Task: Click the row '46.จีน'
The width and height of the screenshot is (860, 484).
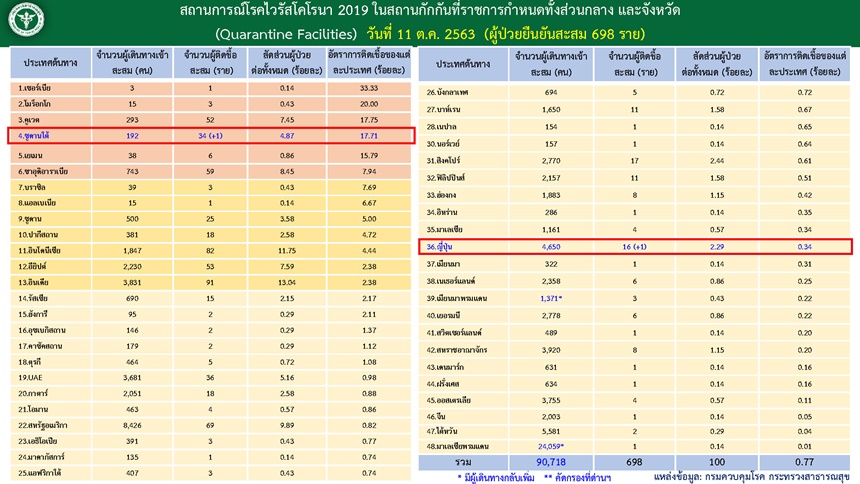Action: (634, 417)
